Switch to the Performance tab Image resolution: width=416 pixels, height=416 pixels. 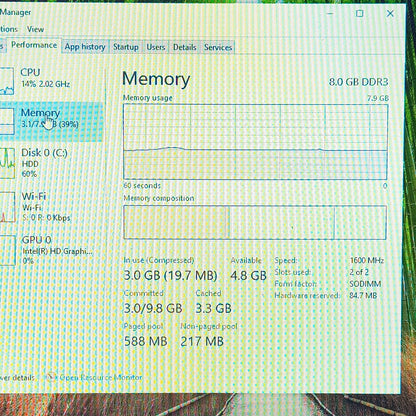pos(34,45)
